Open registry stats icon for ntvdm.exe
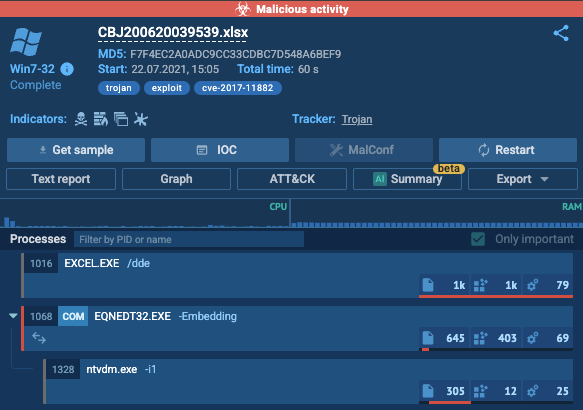 pyautogui.click(x=480, y=391)
